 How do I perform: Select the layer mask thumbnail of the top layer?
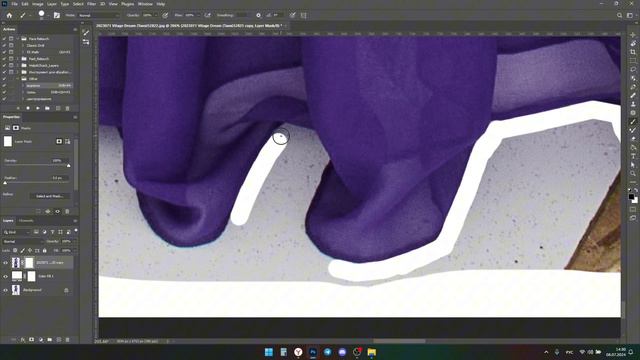[x=29, y=263]
